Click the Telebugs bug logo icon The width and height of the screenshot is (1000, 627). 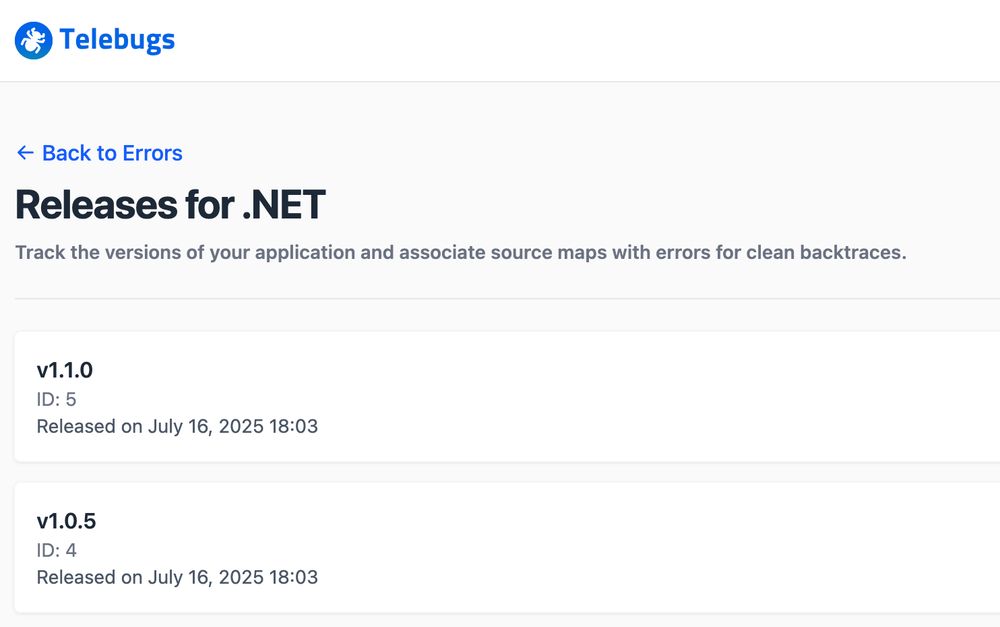(33, 40)
